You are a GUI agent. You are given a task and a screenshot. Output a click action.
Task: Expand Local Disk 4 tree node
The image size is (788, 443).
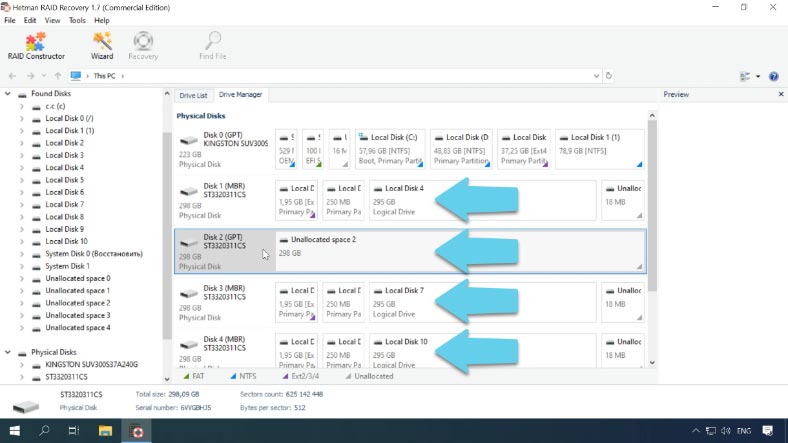click(x=22, y=168)
